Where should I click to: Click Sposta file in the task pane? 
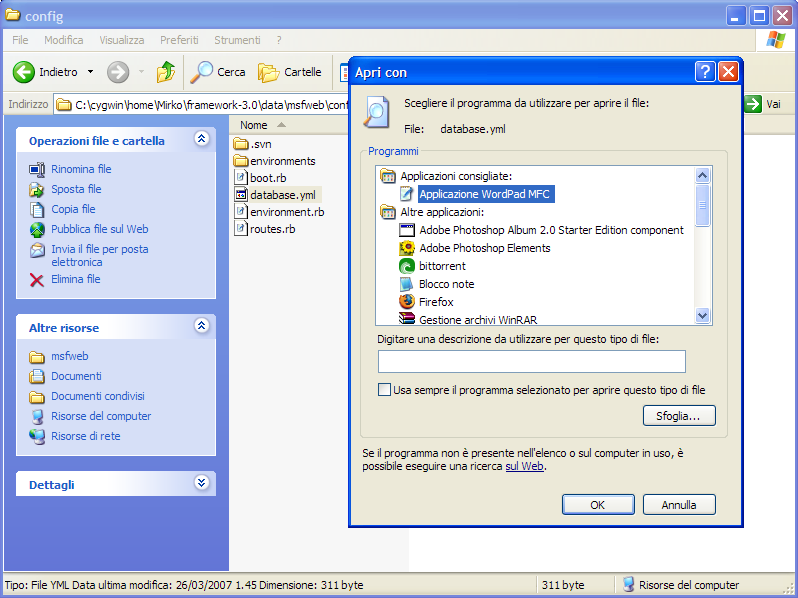[x=76, y=189]
